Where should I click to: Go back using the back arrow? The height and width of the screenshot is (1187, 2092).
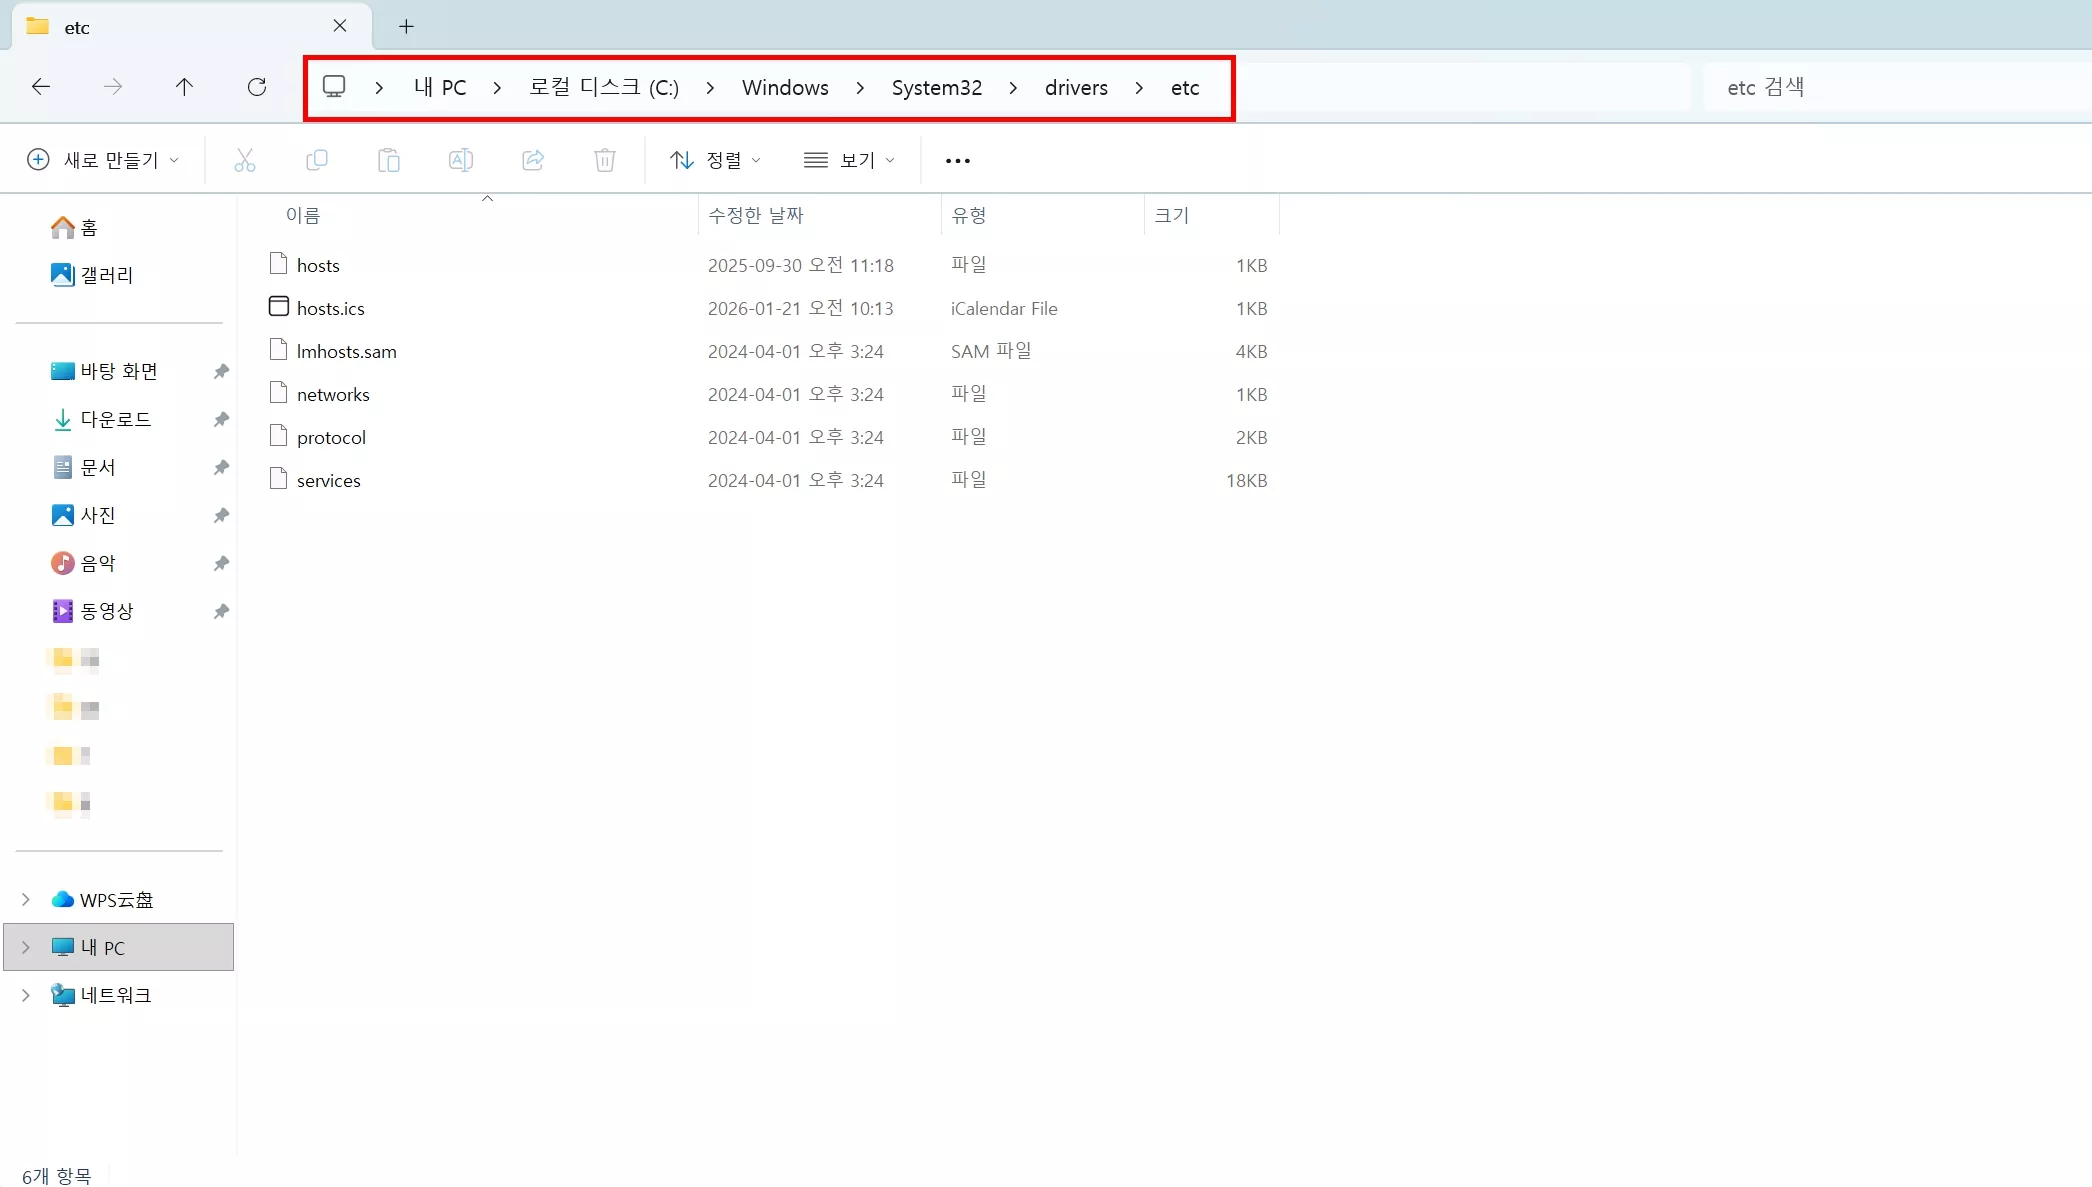tap(41, 87)
